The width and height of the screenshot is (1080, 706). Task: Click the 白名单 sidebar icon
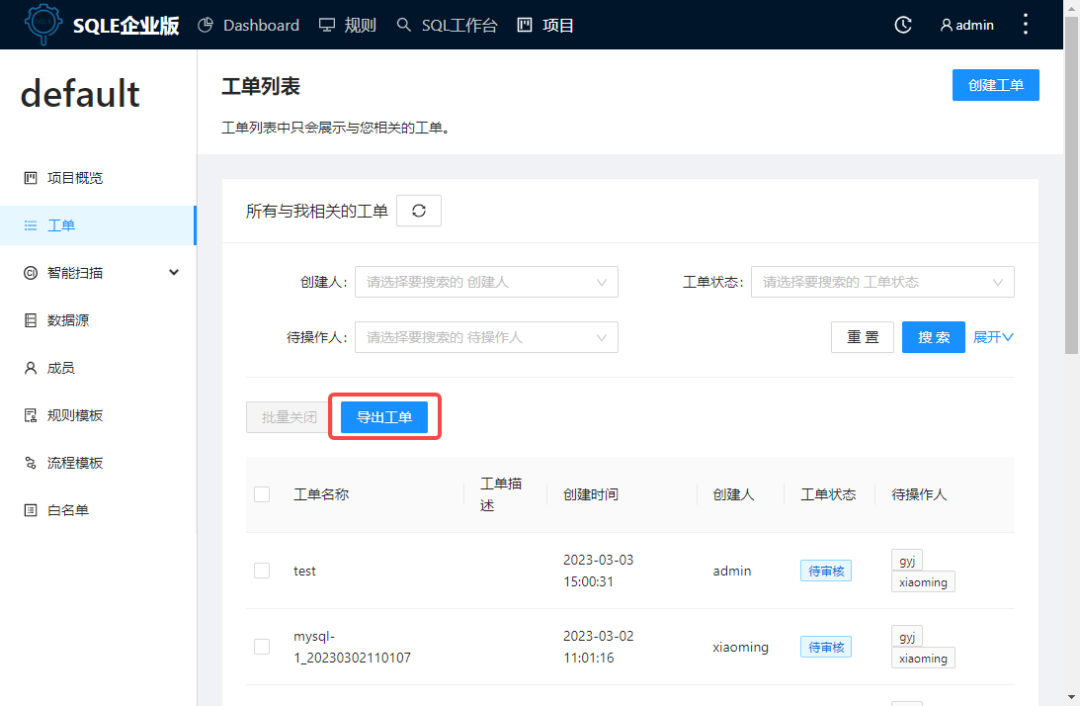[x=30, y=510]
